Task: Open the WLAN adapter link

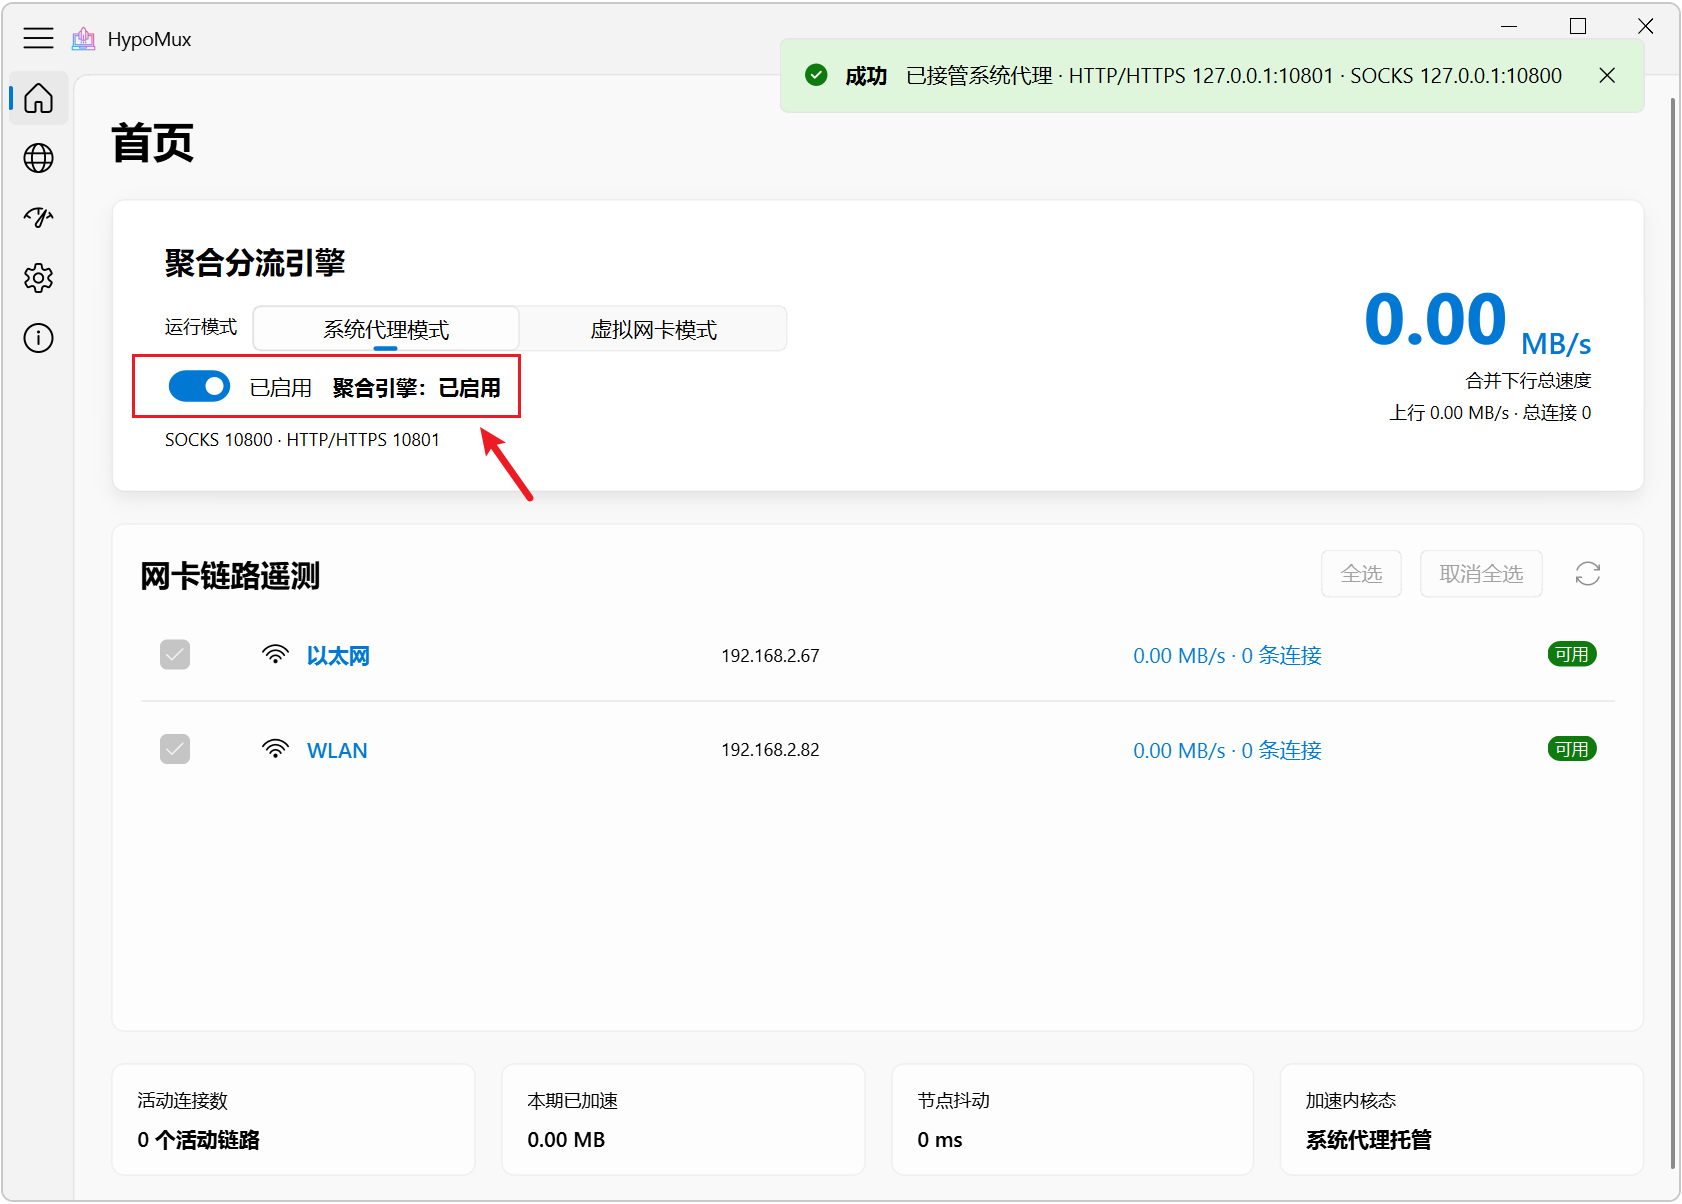Action: click(337, 751)
